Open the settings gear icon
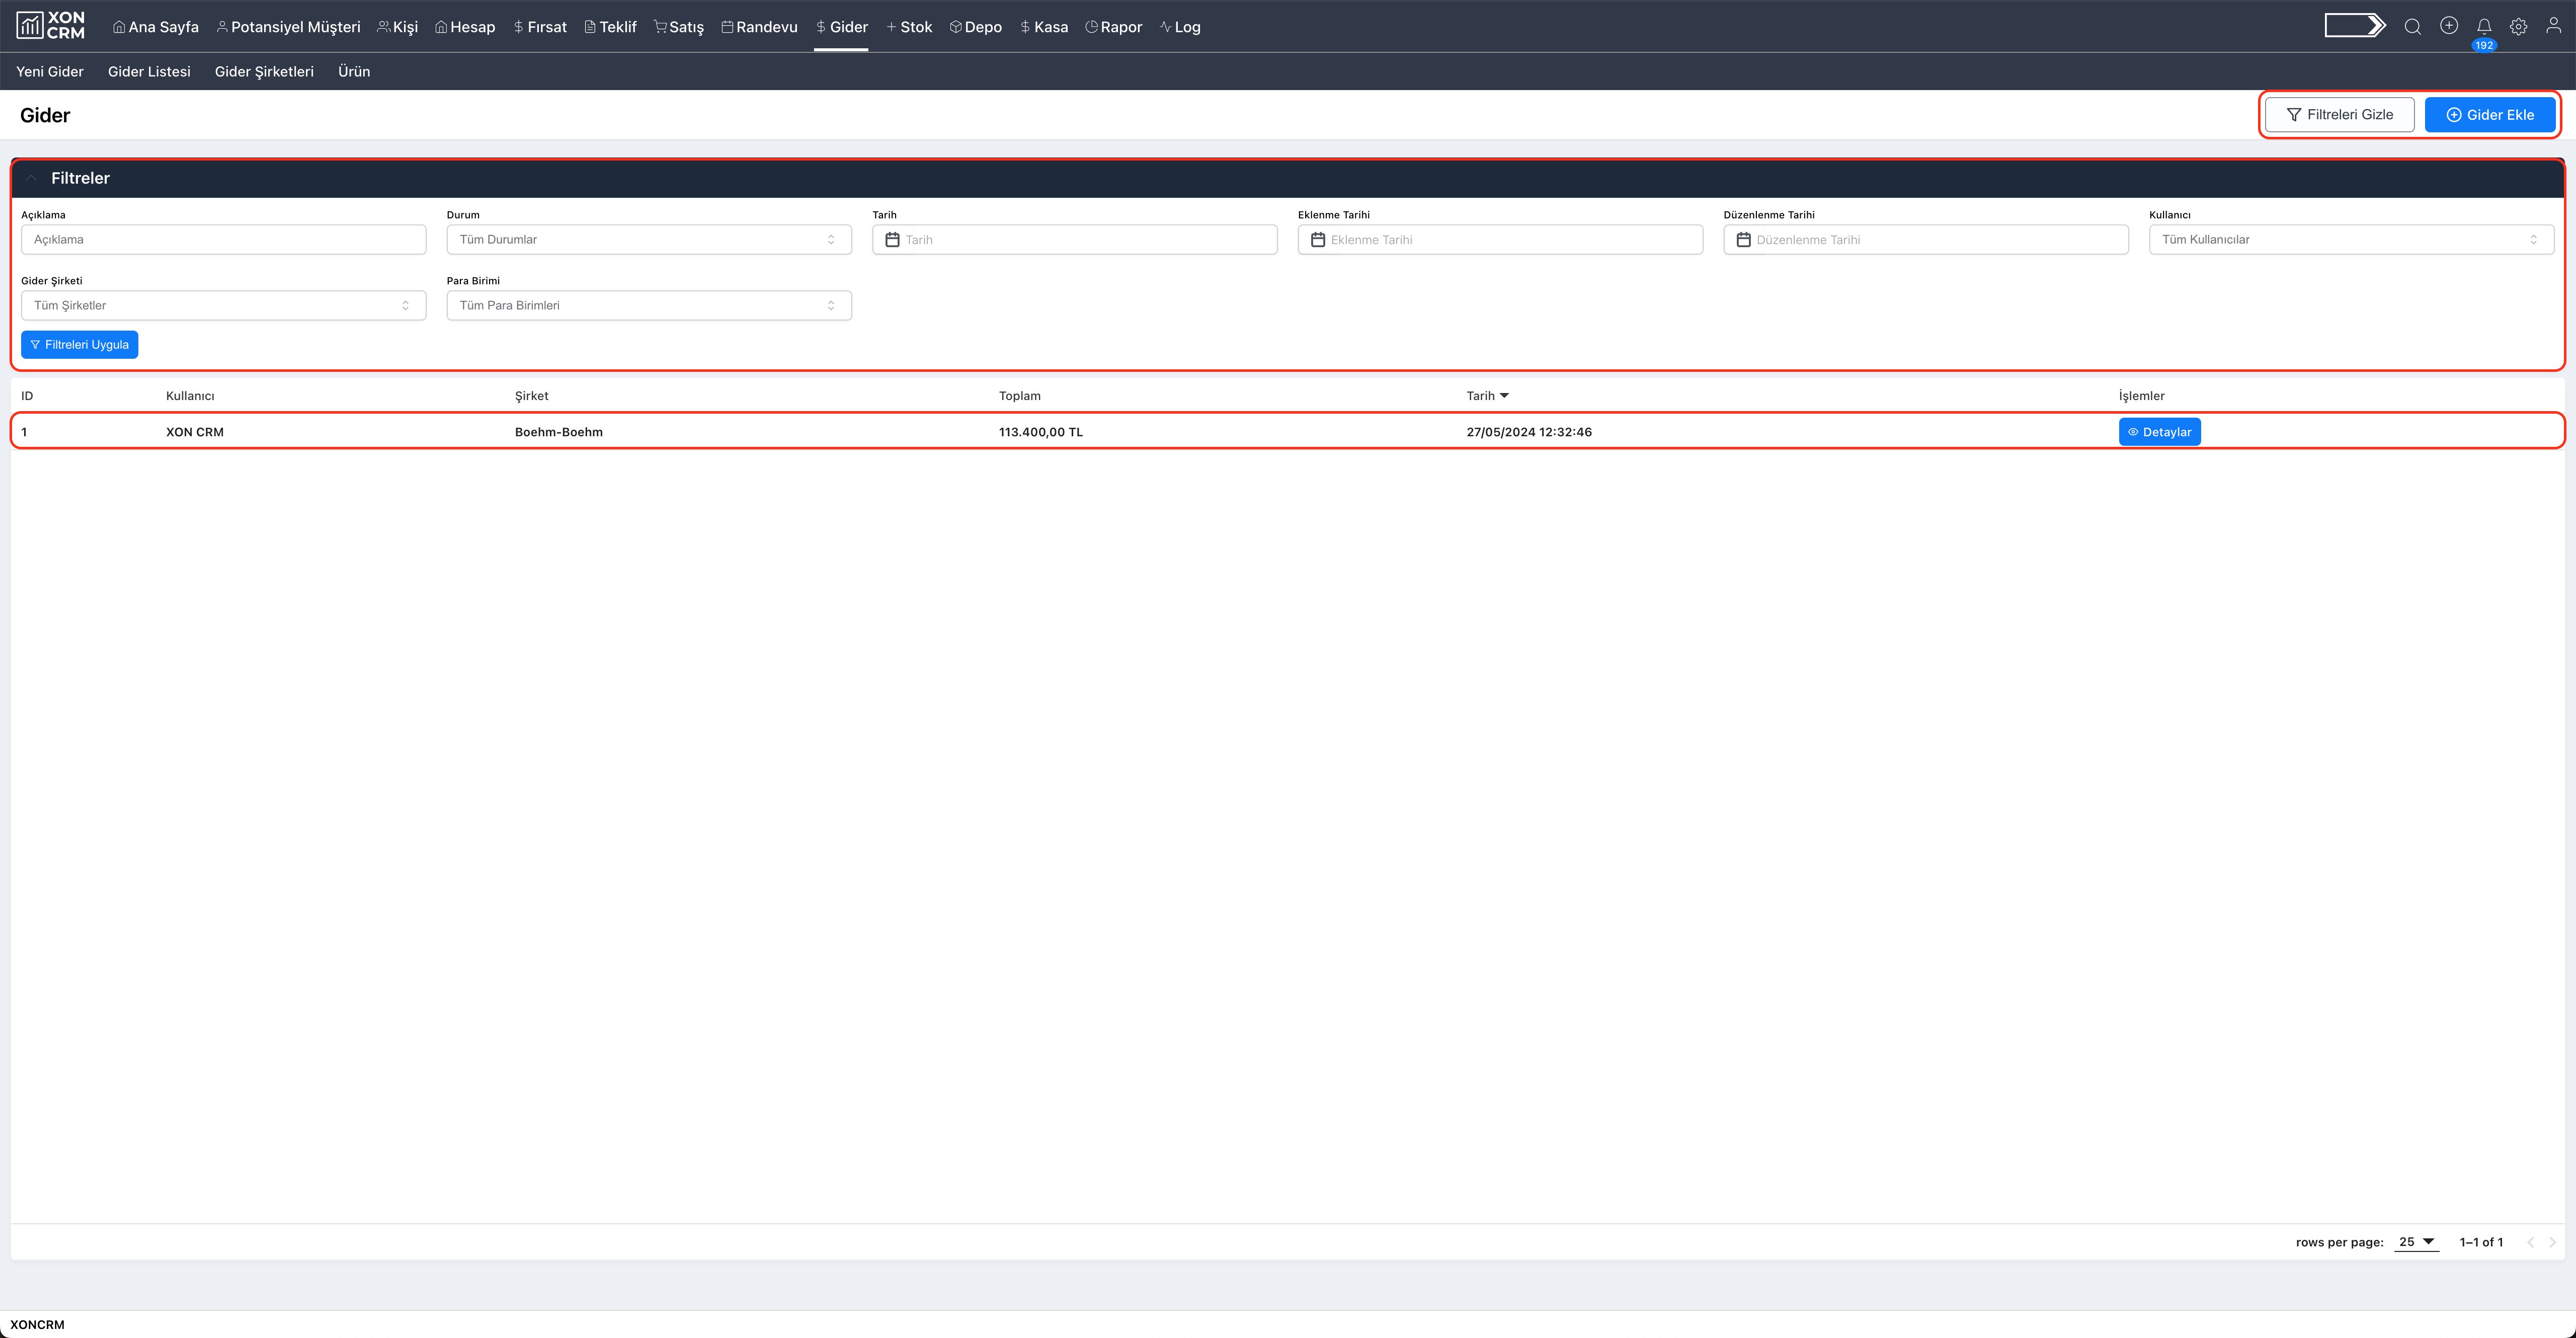Image resolution: width=2576 pixels, height=1338 pixels. [x=2518, y=27]
